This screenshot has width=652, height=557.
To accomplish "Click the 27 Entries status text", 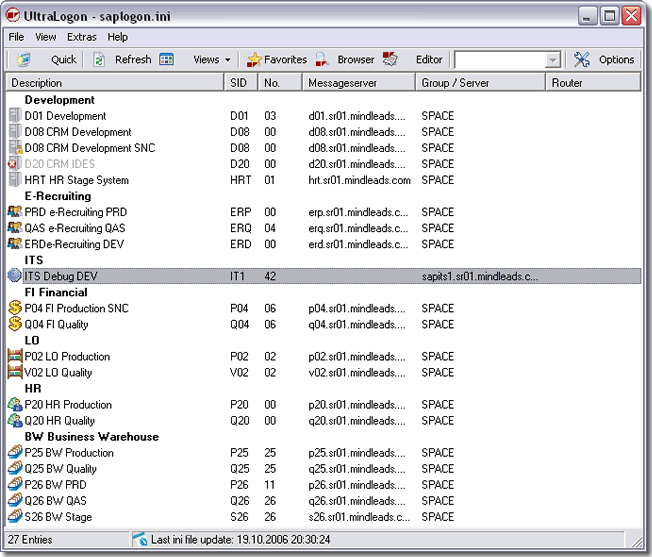I will pos(30,540).
